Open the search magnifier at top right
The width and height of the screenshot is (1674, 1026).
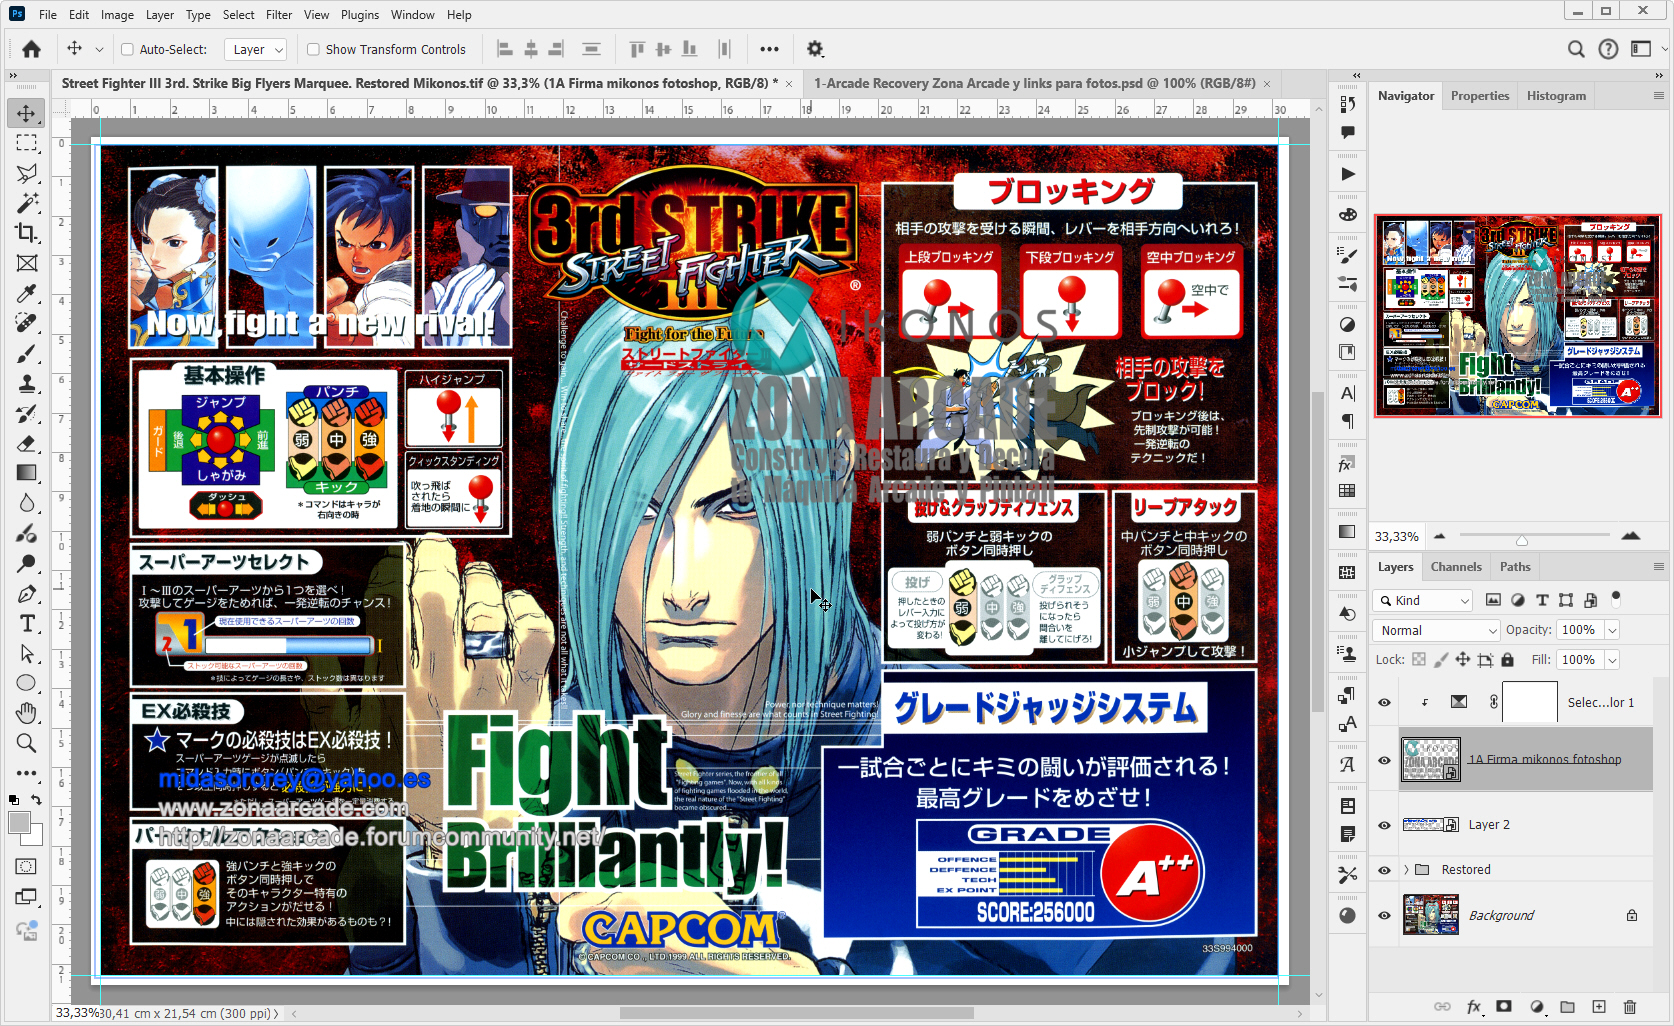pos(1576,49)
